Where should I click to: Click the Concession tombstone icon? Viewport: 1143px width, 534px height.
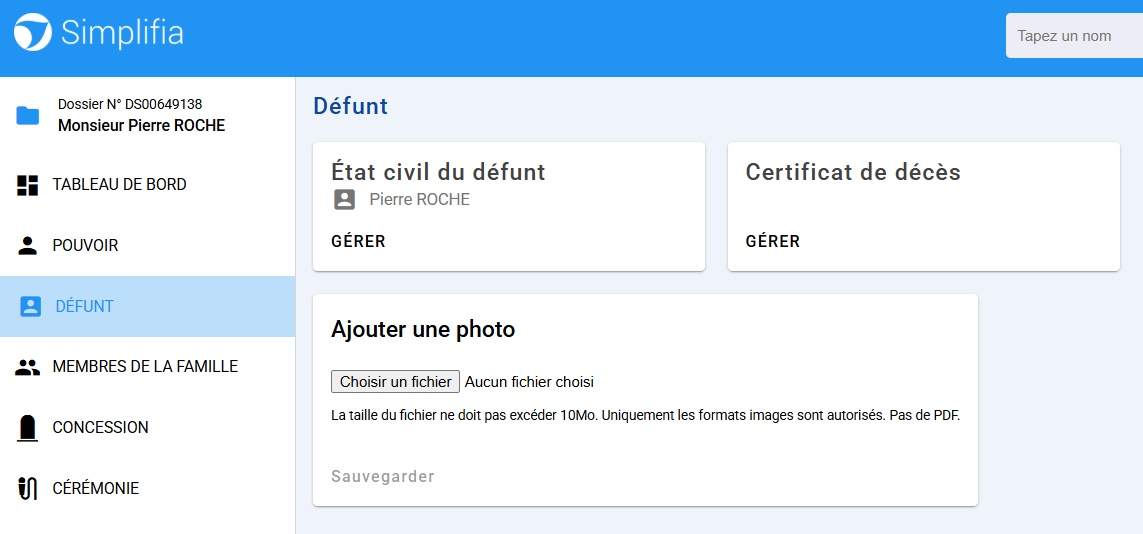click(28, 428)
